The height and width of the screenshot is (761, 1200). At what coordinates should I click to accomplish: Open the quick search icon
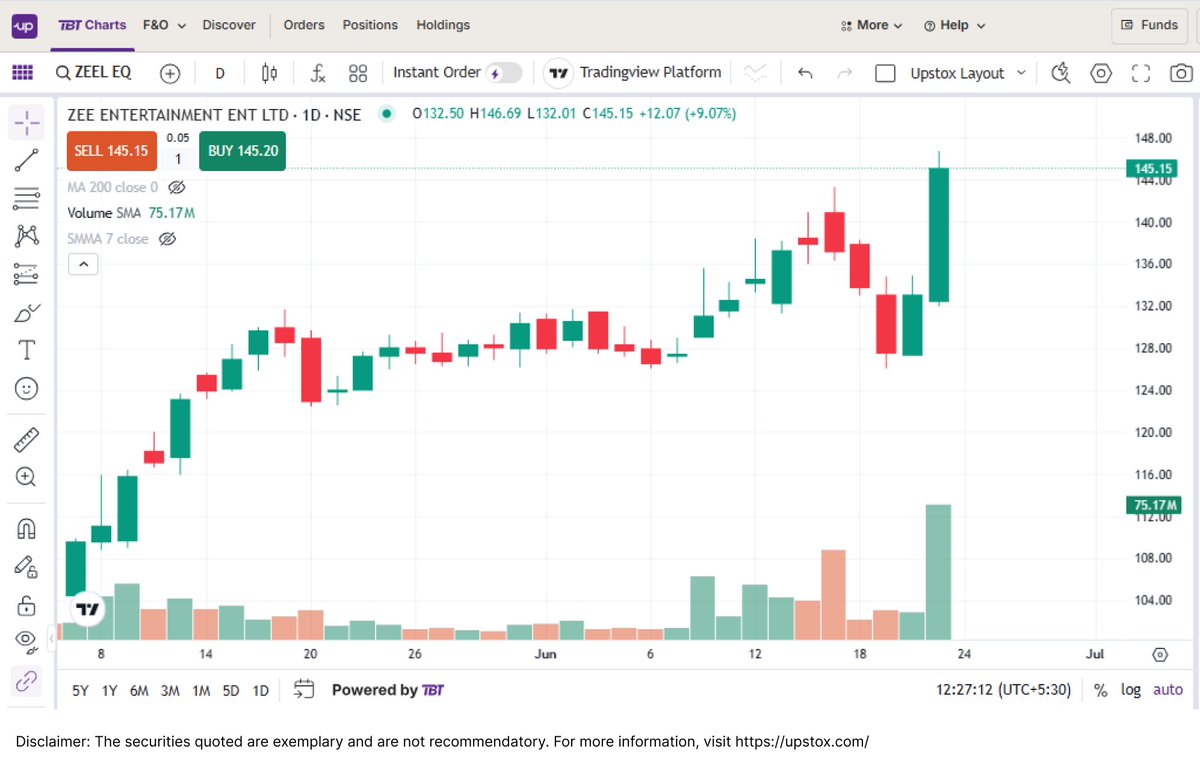click(x=1062, y=73)
